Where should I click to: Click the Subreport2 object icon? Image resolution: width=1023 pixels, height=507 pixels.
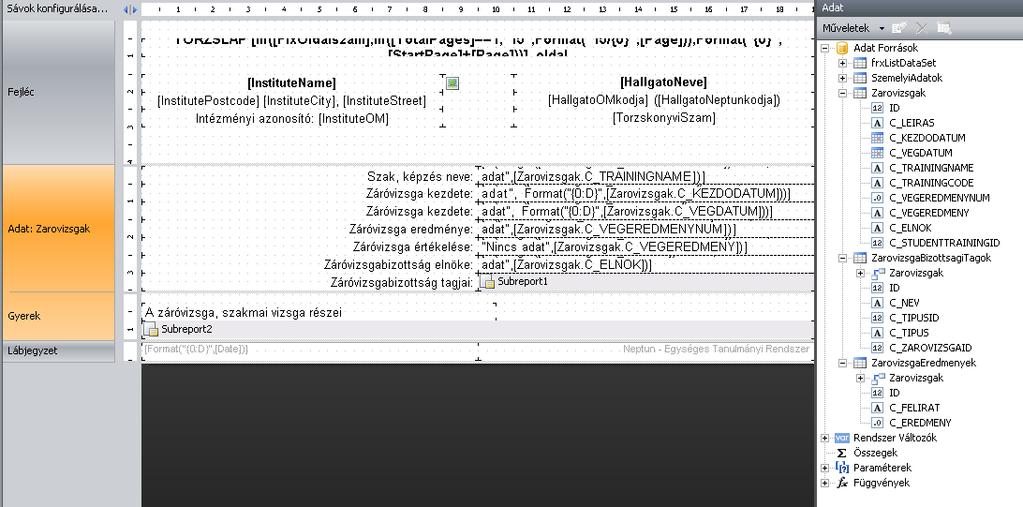[x=151, y=330]
